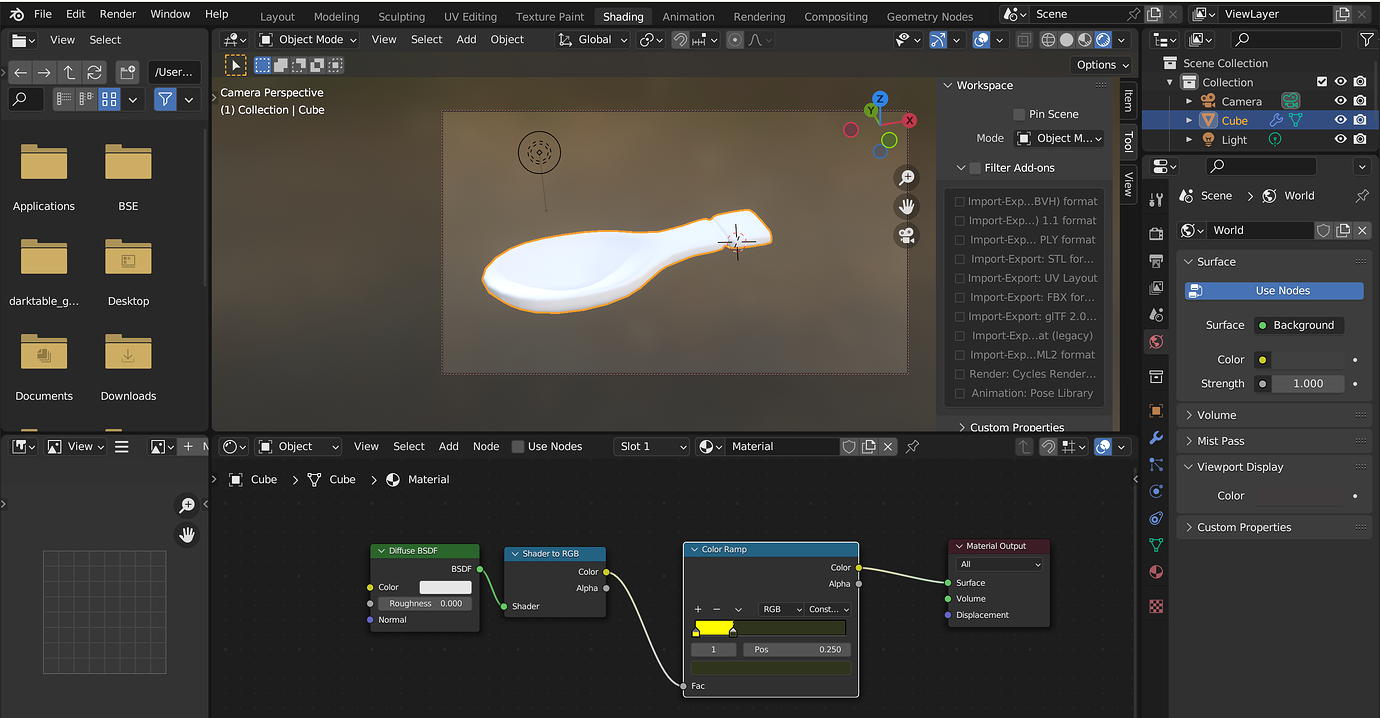Open the Global transform orientation dropdown
This screenshot has height=718, width=1380.
click(594, 40)
